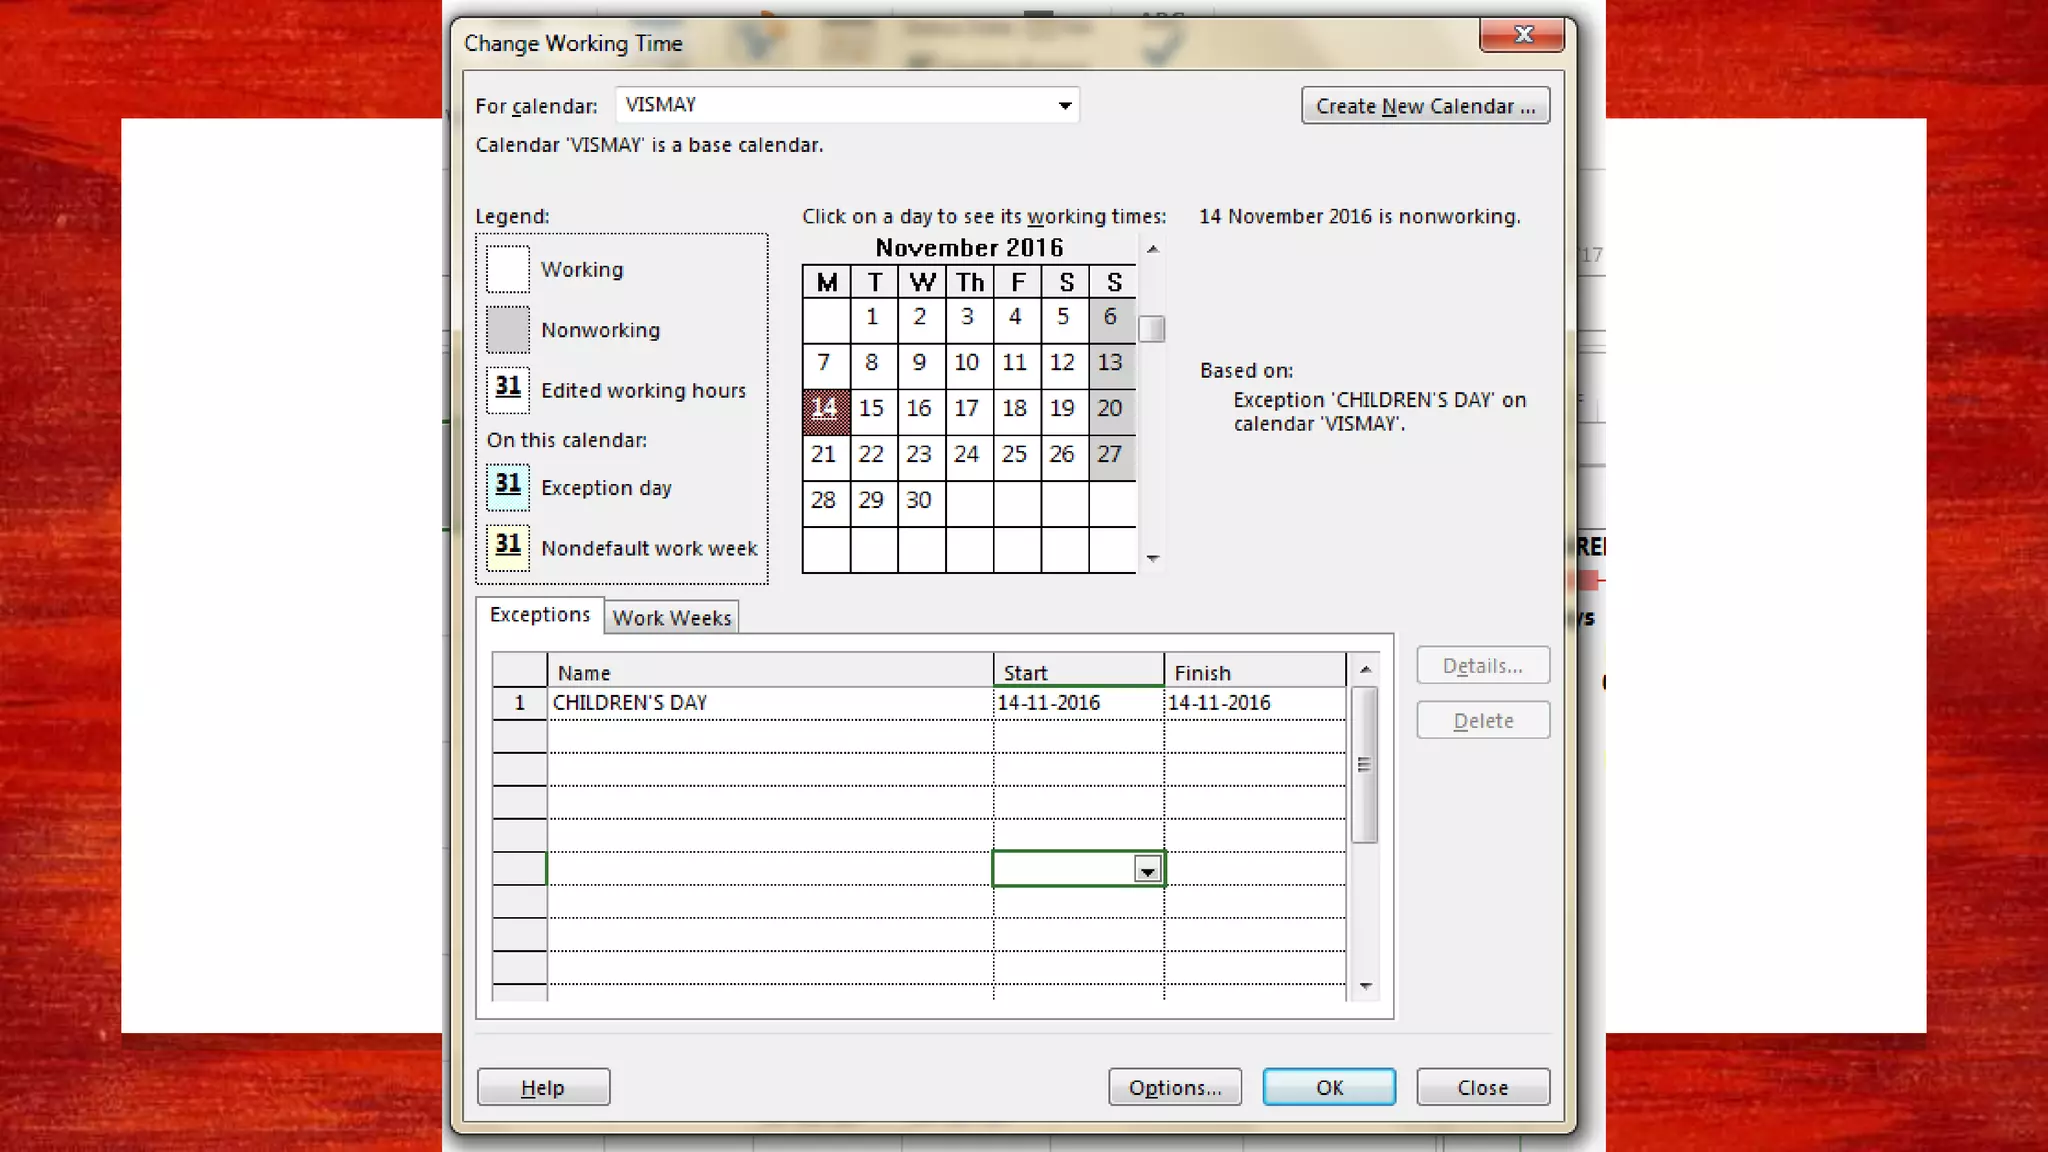
Task: Click exceptions list scroll down arrow
Action: pyautogui.click(x=1365, y=987)
